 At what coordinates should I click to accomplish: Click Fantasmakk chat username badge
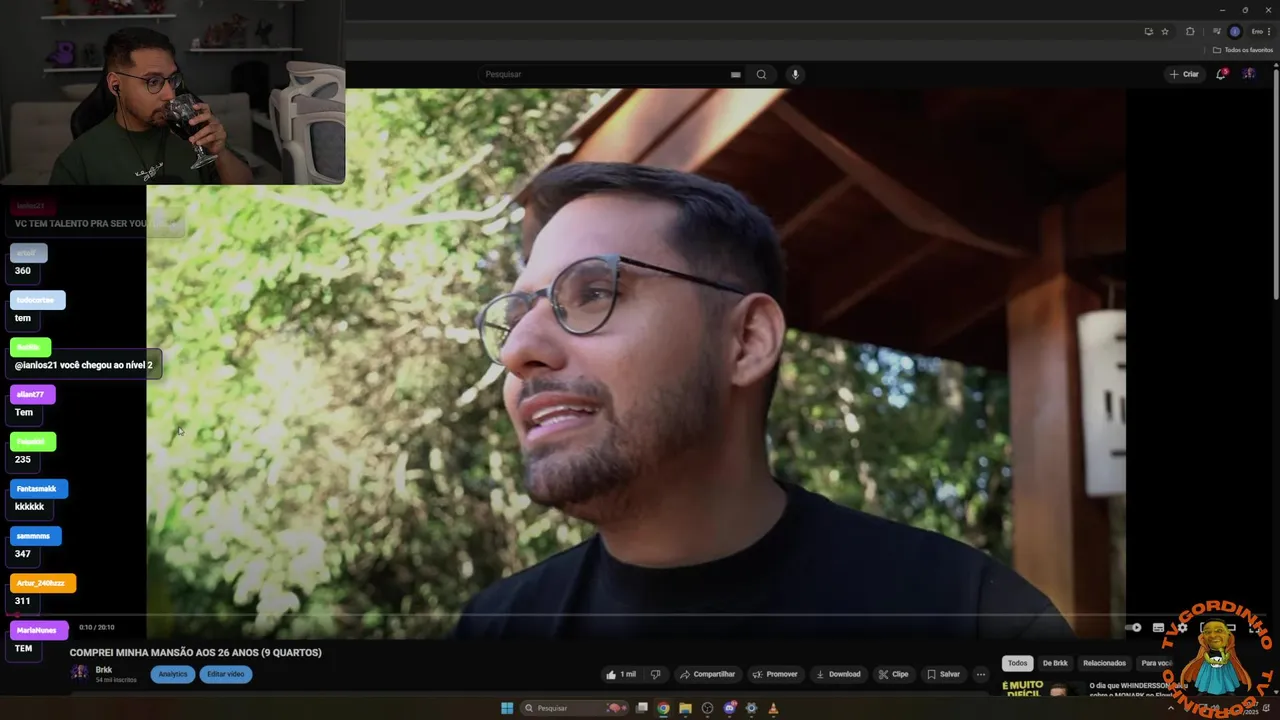39,489
